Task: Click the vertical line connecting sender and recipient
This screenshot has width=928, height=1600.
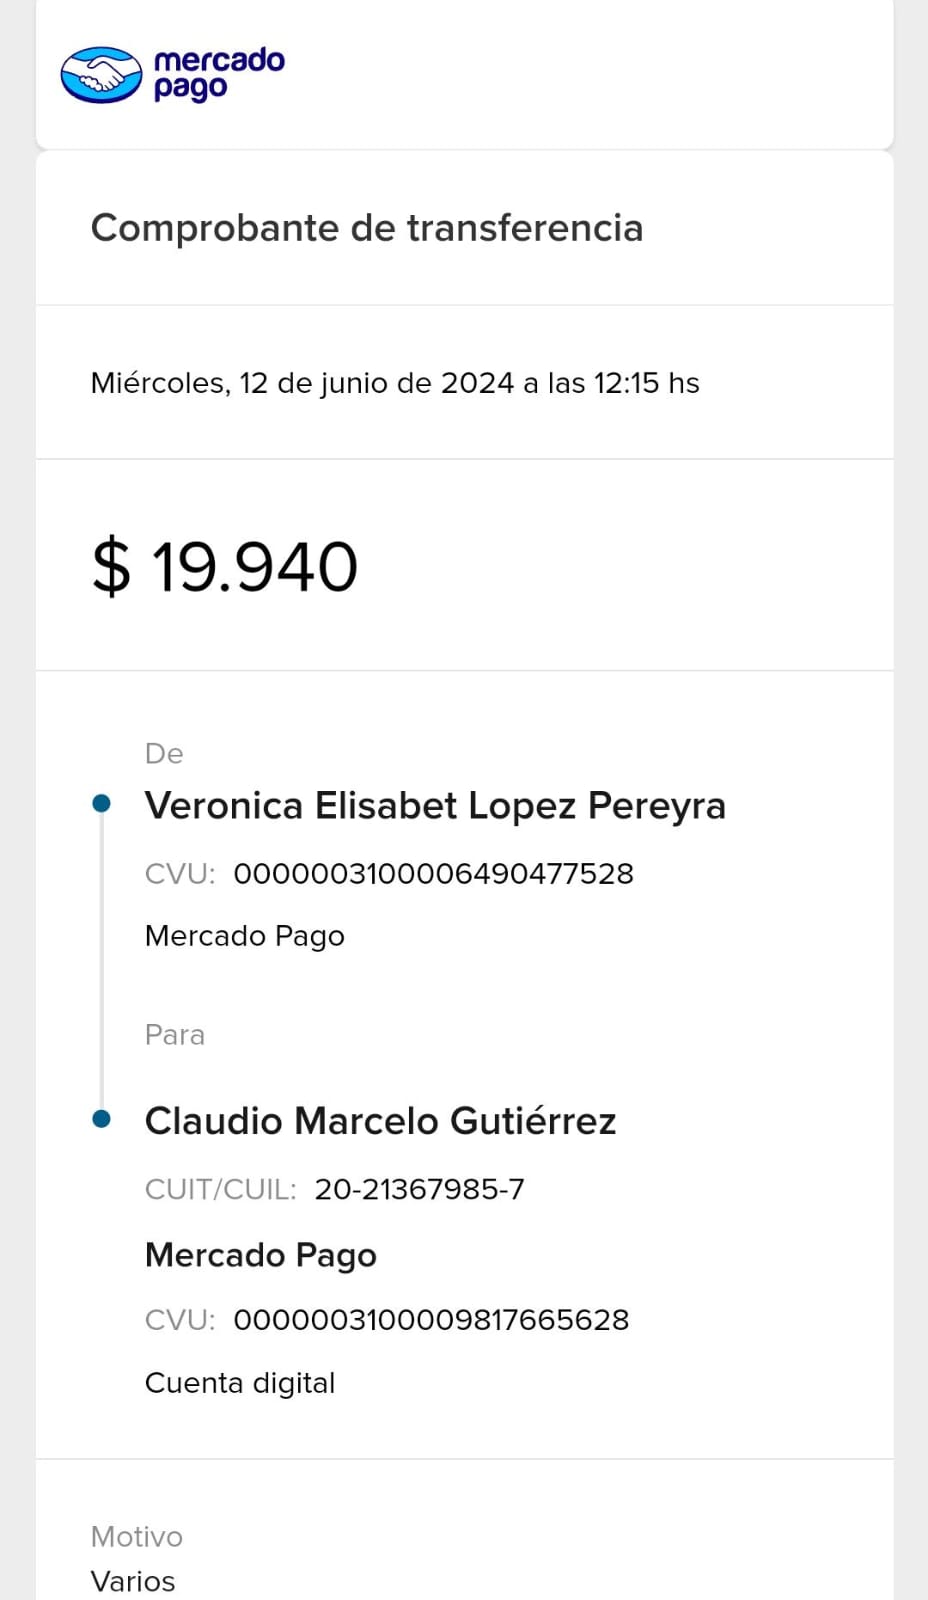Action: point(101,960)
